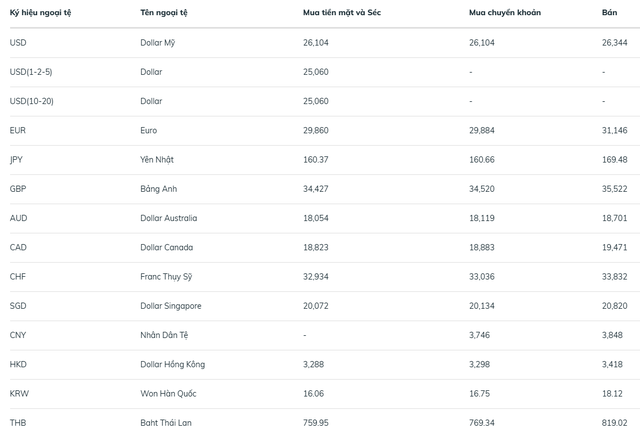
Task: Click the "Dollar Mỹ" currency name
Action: (x=161, y=43)
